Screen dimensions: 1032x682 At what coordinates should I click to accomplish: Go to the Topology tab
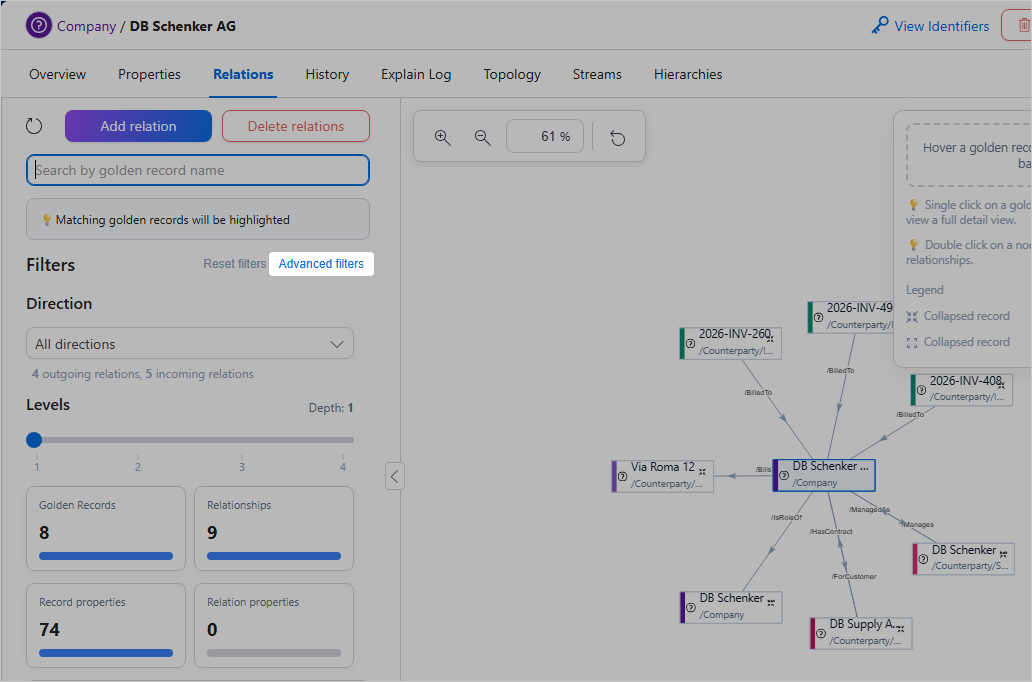click(512, 74)
